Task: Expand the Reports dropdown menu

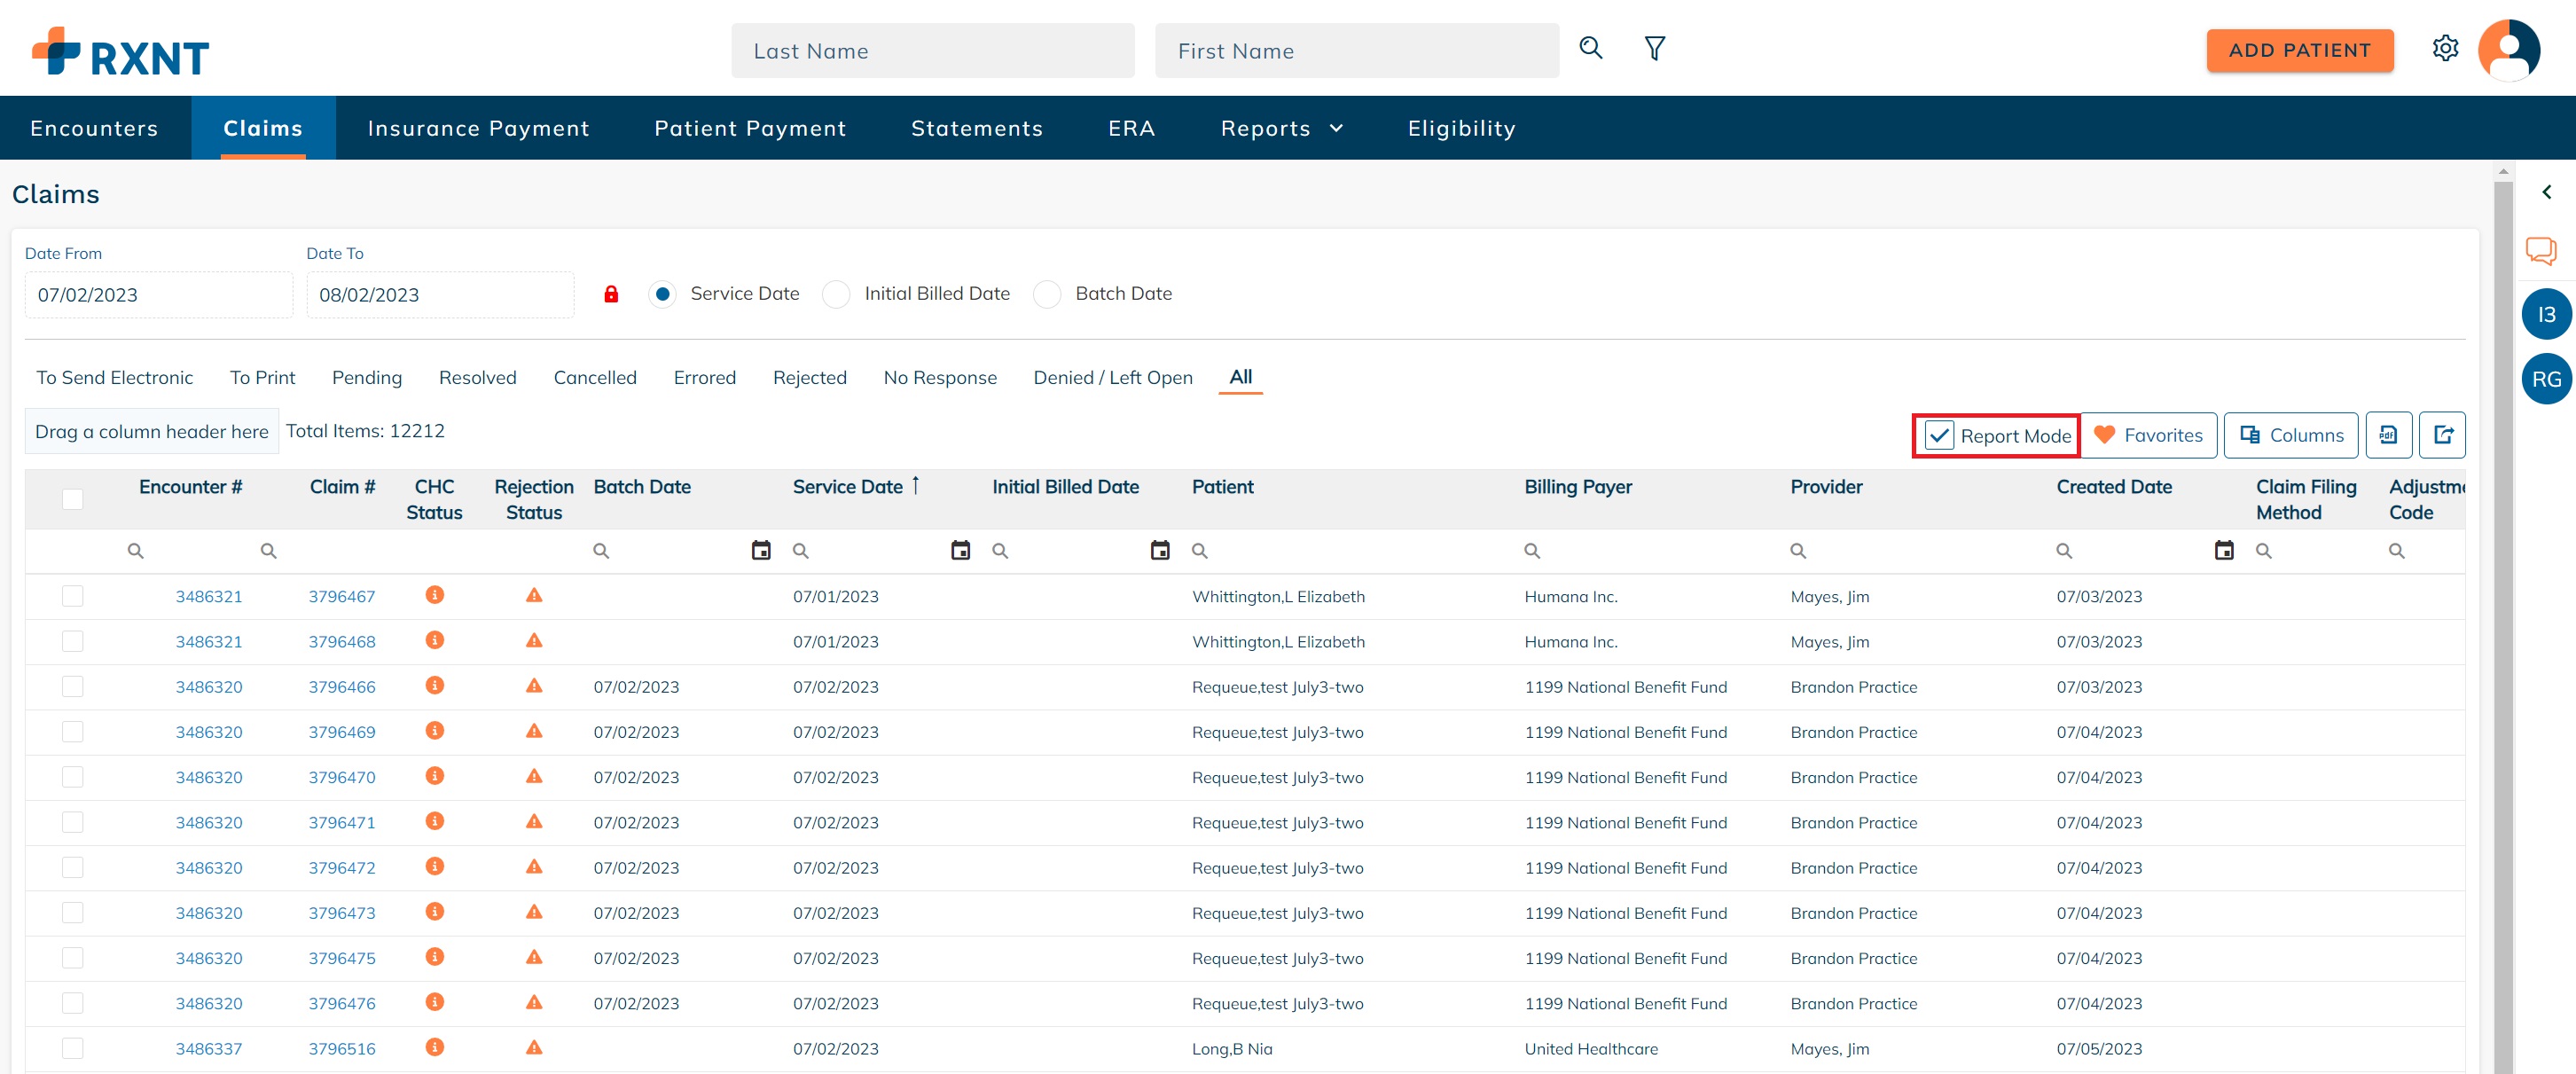Action: pyautogui.click(x=1282, y=128)
